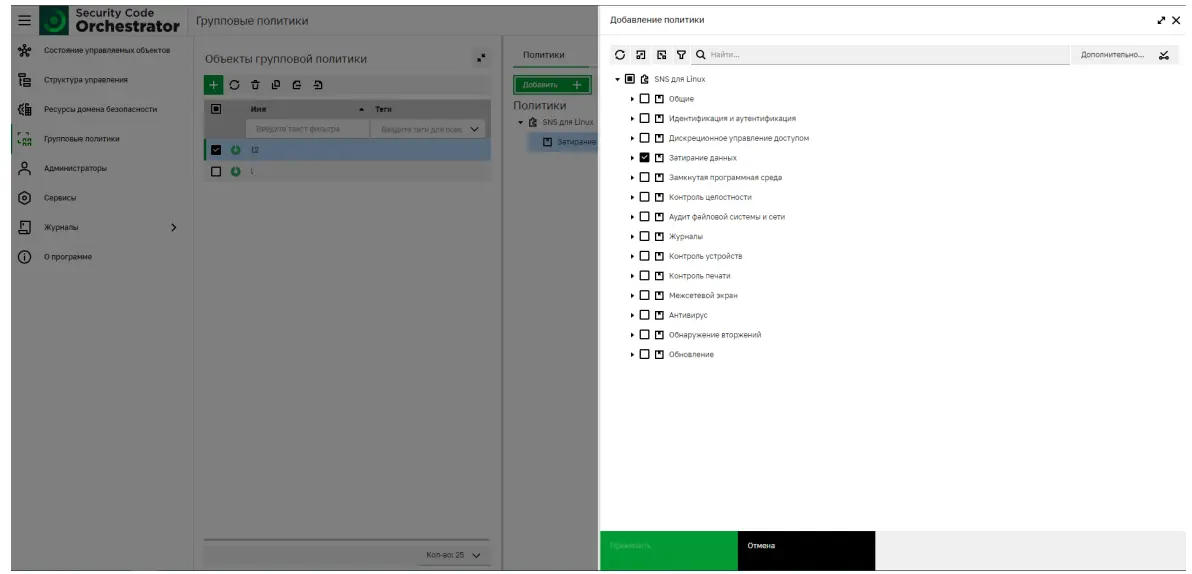
Task: Collapse SNS для Linux node in dialog tree
Action: [x=618, y=79]
